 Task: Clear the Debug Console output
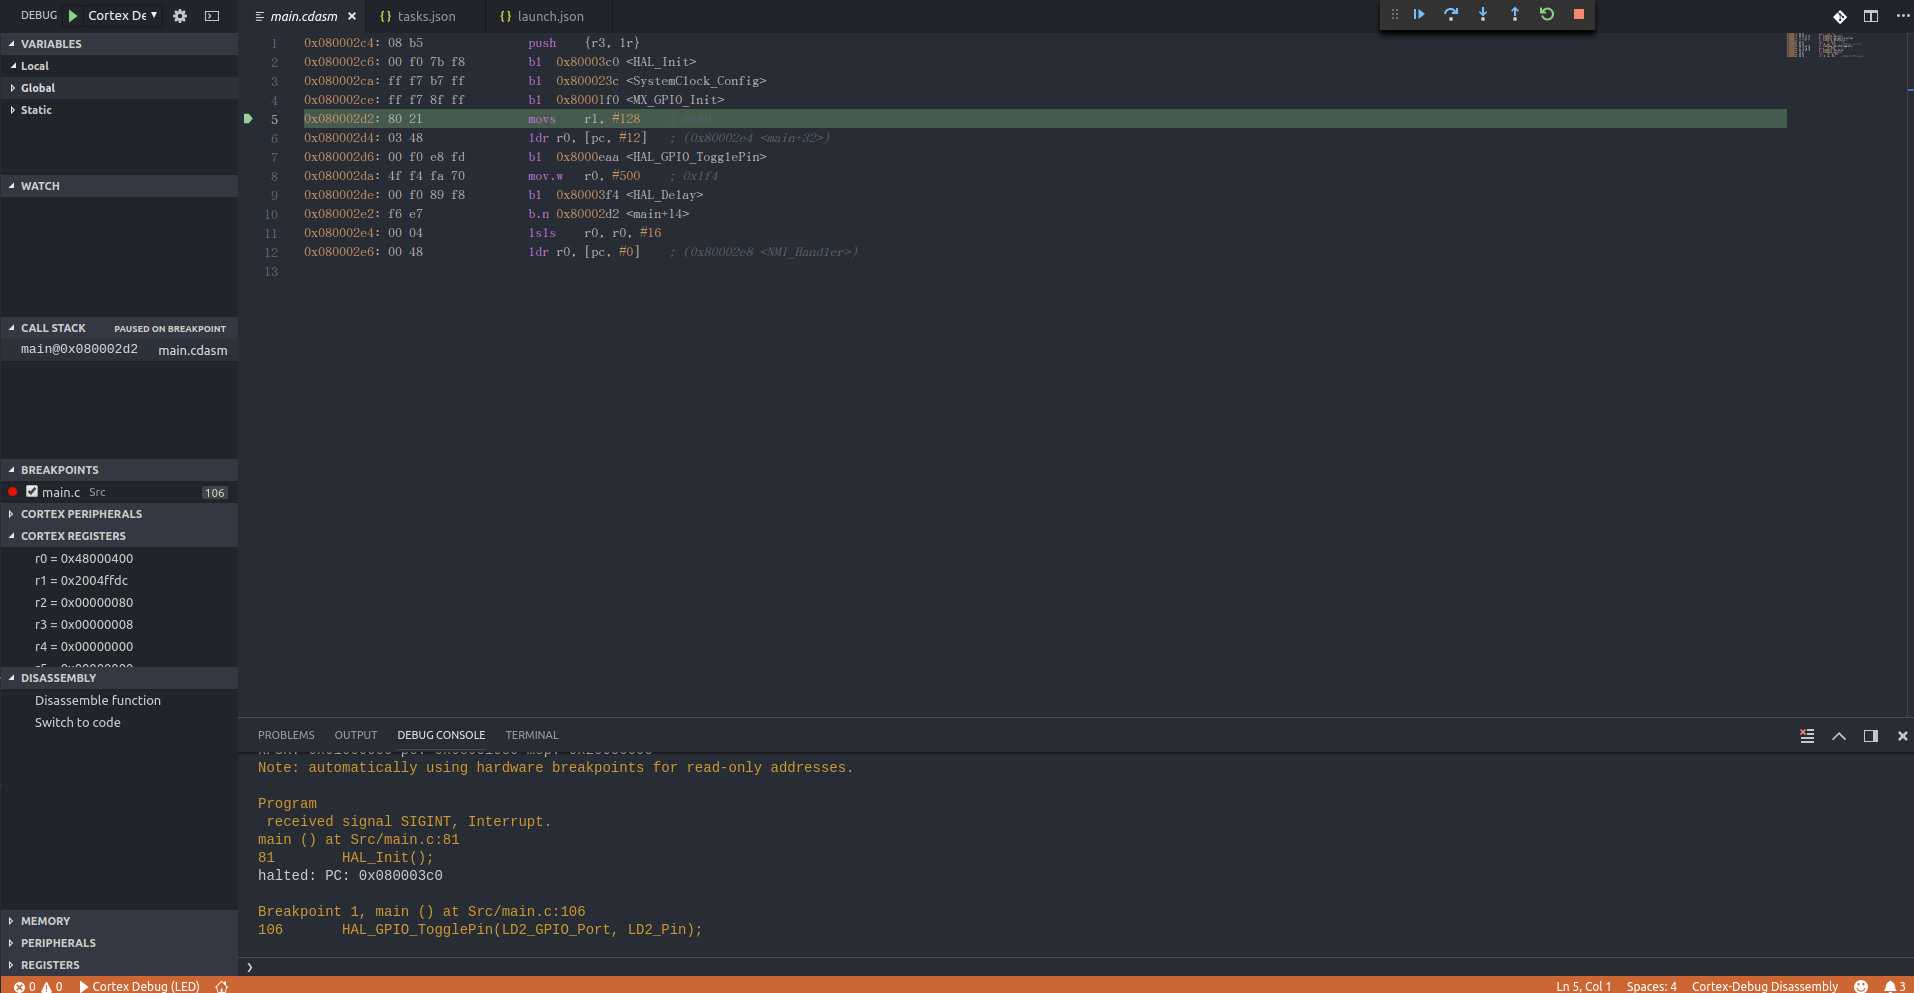point(1806,736)
